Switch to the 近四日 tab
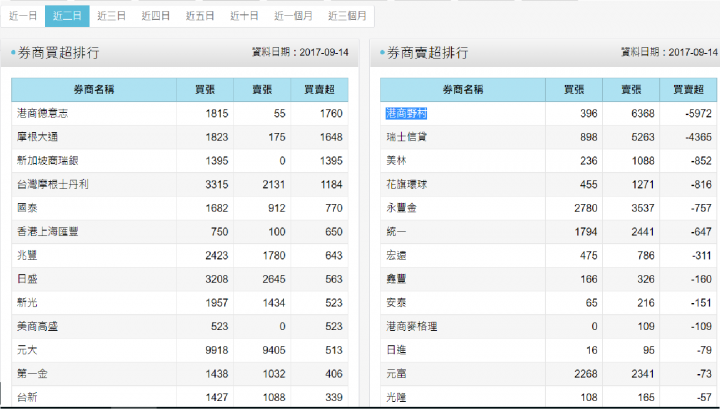Viewport: 720px width, 410px height. 156,16
